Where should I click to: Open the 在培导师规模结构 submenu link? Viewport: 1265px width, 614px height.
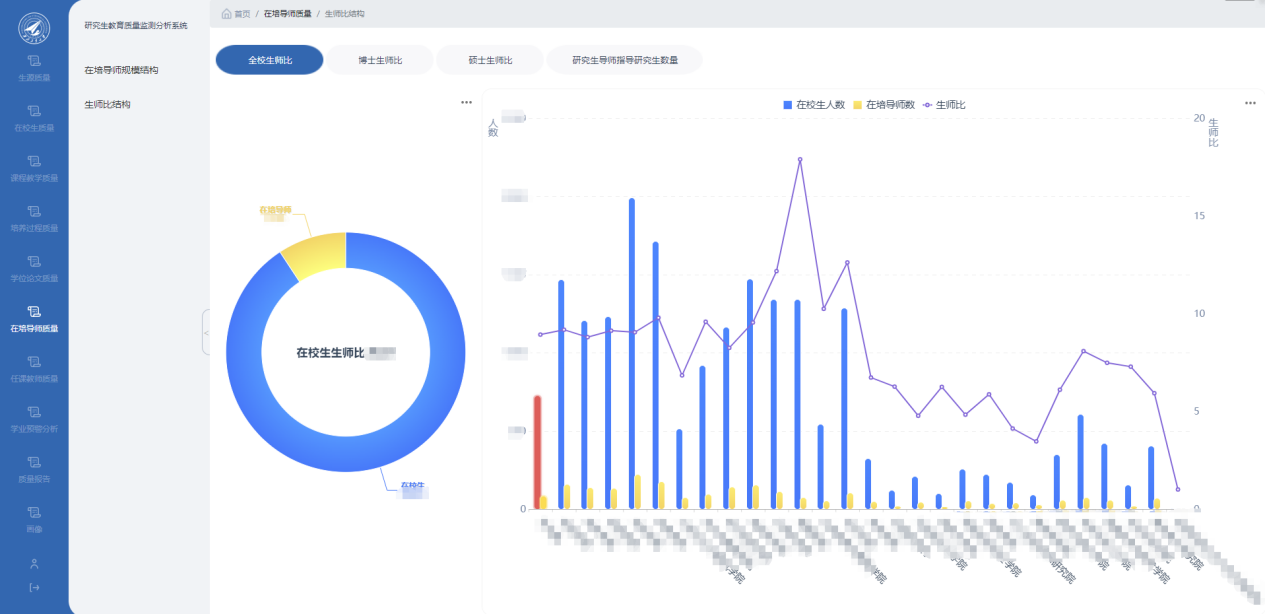pos(121,70)
